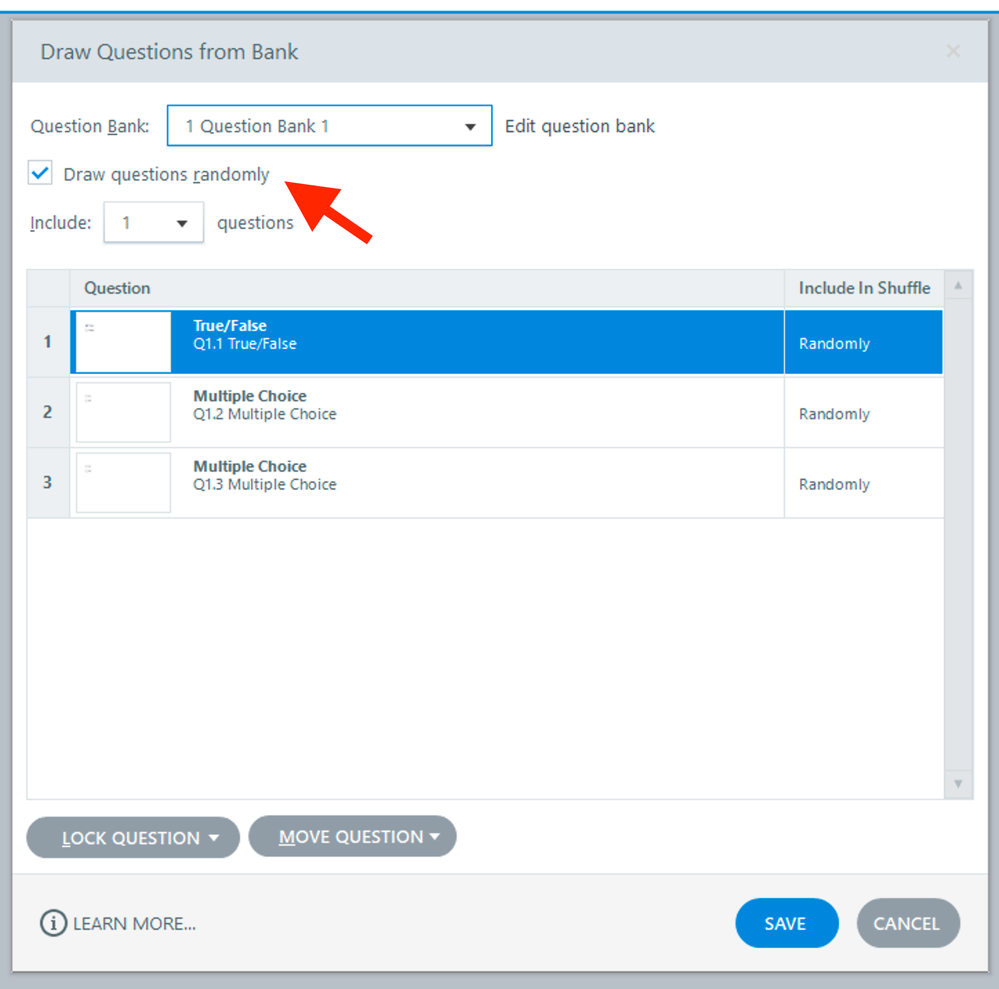999x989 pixels.
Task: Click the Q1.1 True/False slide thumbnail
Action: (x=124, y=342)
